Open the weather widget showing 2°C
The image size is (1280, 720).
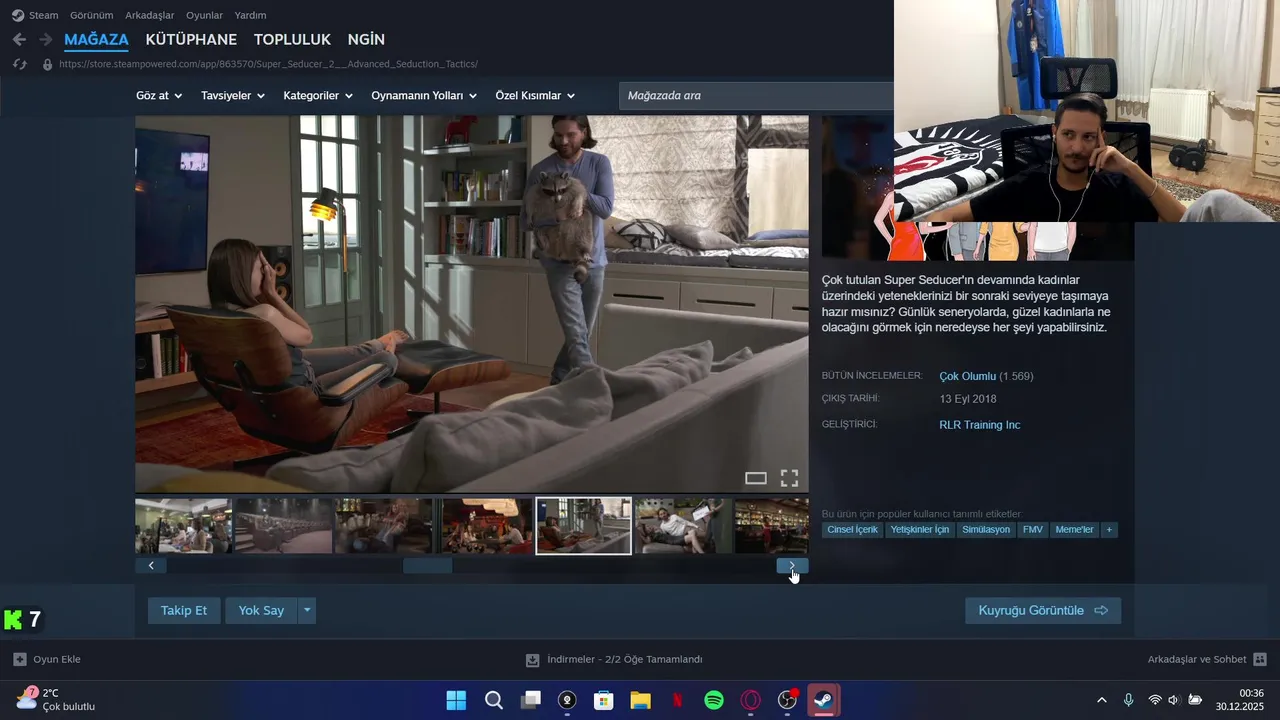coord(56,699)
